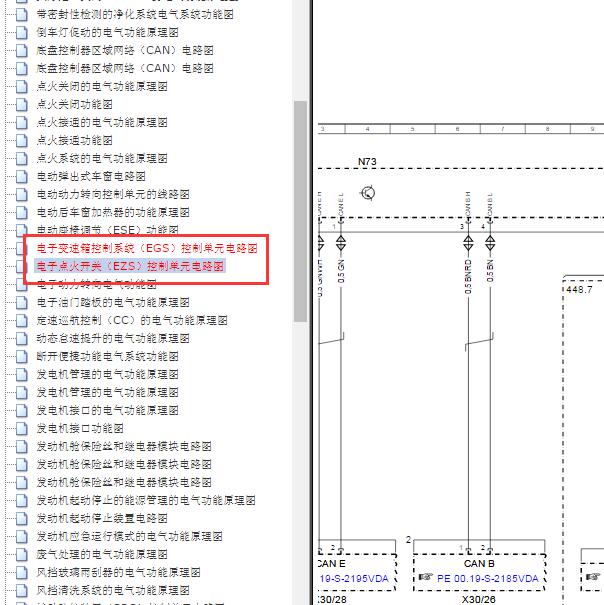Click document icon beside 动态怠速提升的电气功能原理图
Viewport: 604px width, 605px height.
pos(22,339)
